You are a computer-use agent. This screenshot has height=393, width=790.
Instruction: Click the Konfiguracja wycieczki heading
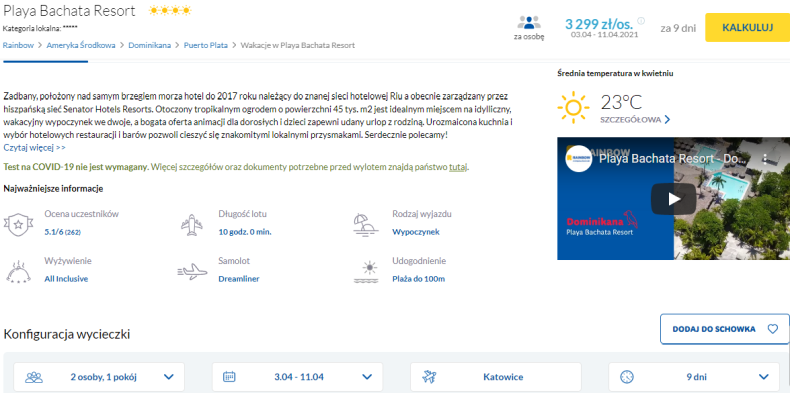(67, 334)
